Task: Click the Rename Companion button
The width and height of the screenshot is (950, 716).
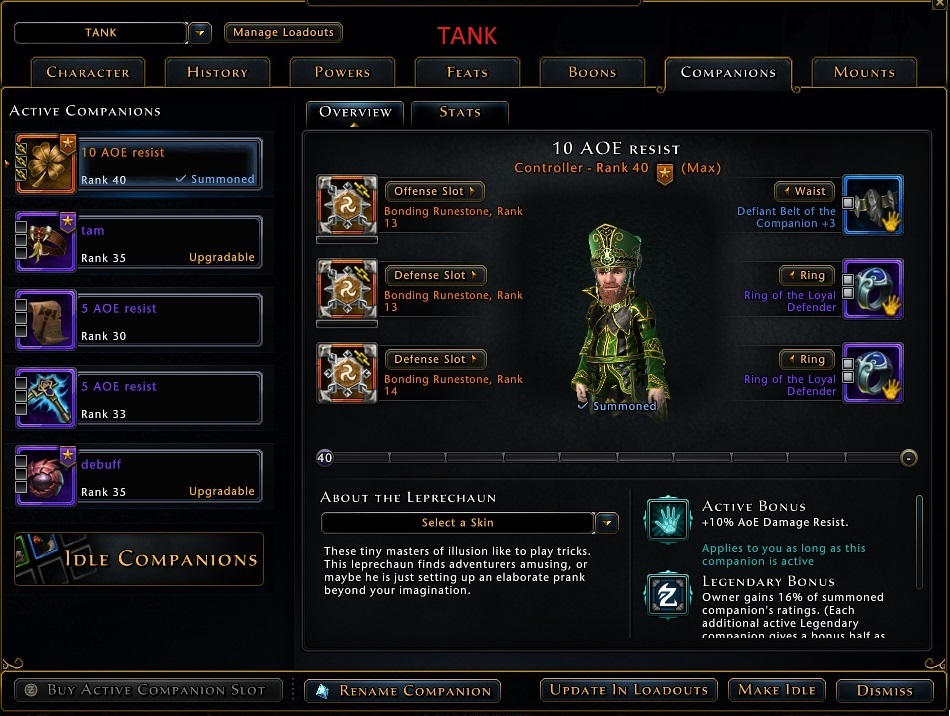Action: pos(402,691)
